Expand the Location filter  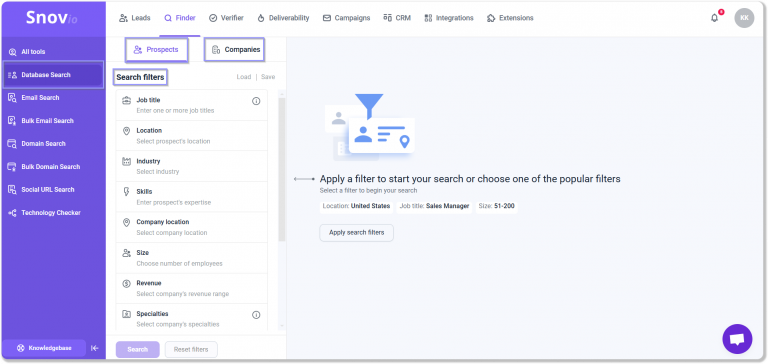[x=192, y=136]
